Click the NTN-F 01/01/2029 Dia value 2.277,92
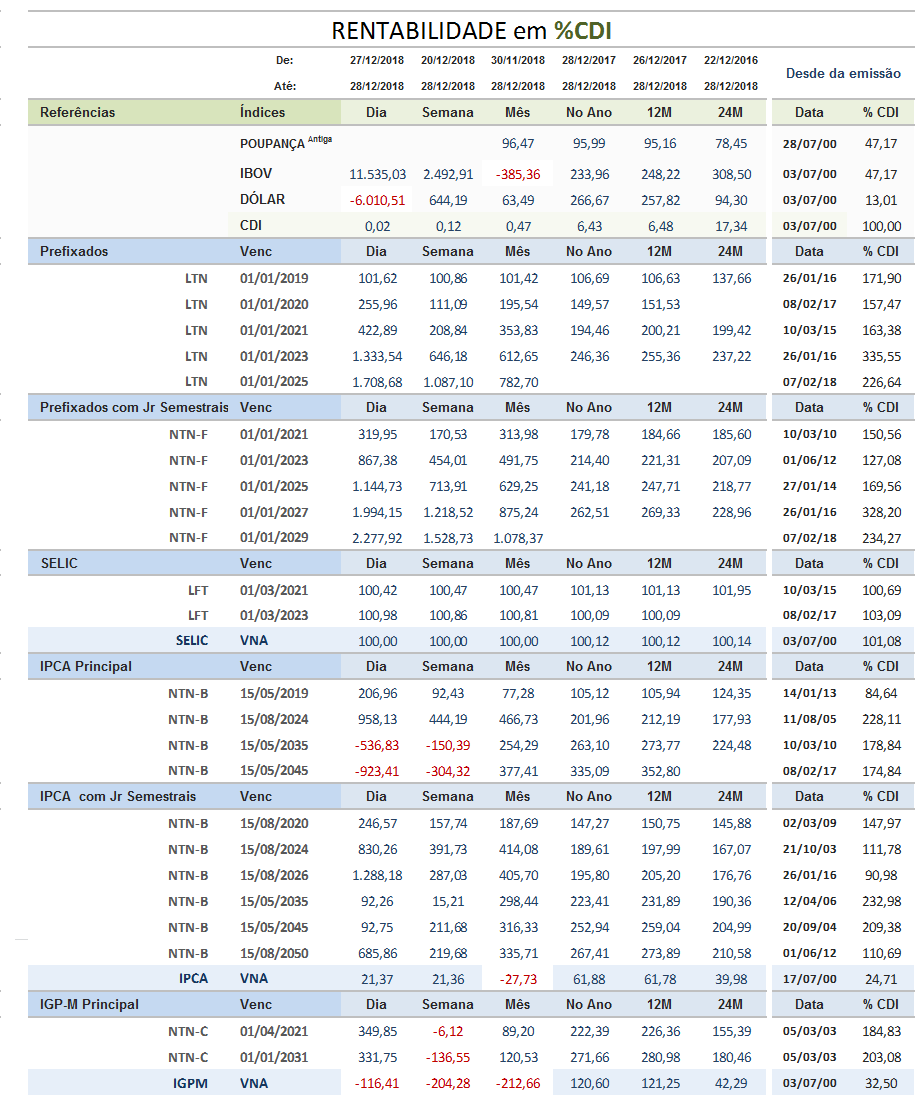Screen dimensions: 921x1107 [x=378, y=539]
